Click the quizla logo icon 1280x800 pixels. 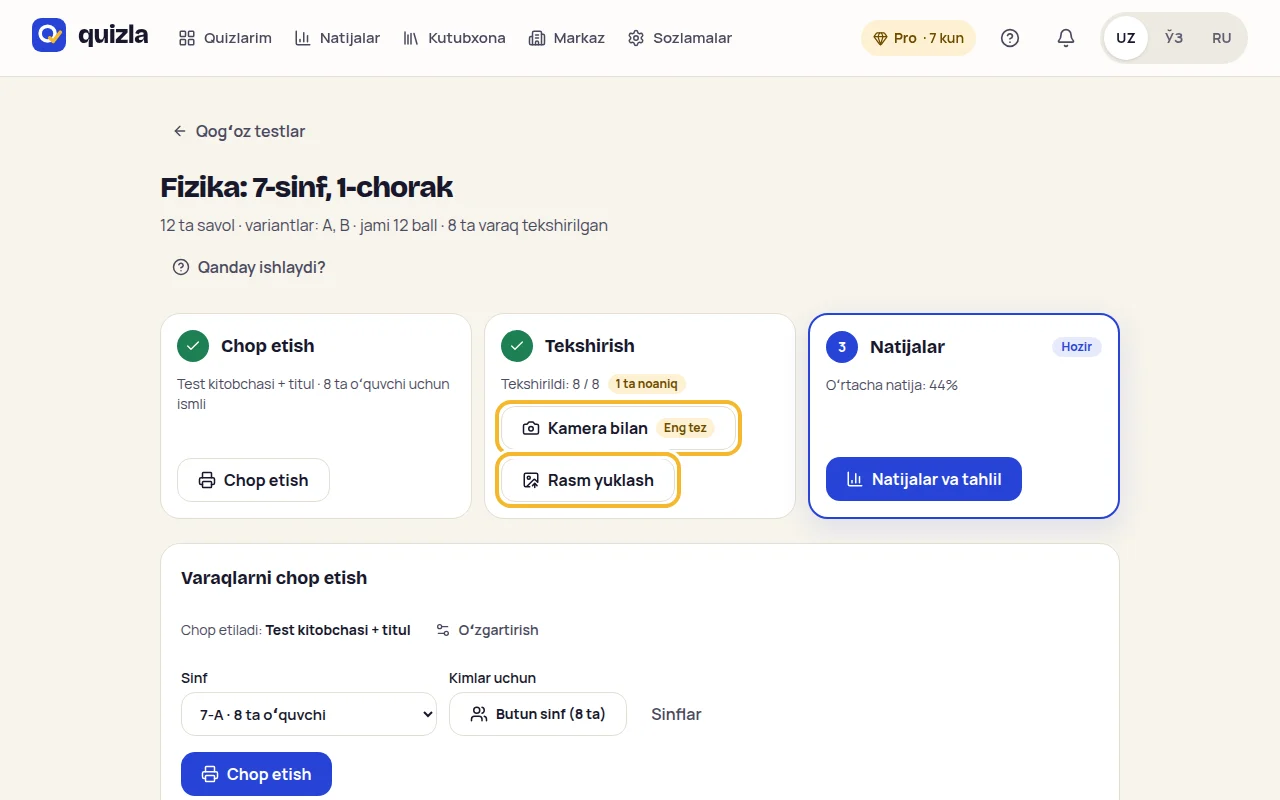[49, 35]
